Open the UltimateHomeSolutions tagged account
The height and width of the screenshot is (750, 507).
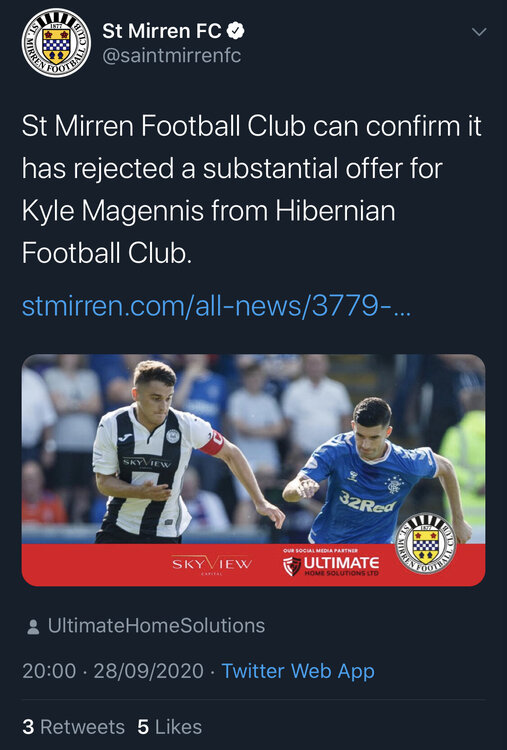tap(156, 626)
